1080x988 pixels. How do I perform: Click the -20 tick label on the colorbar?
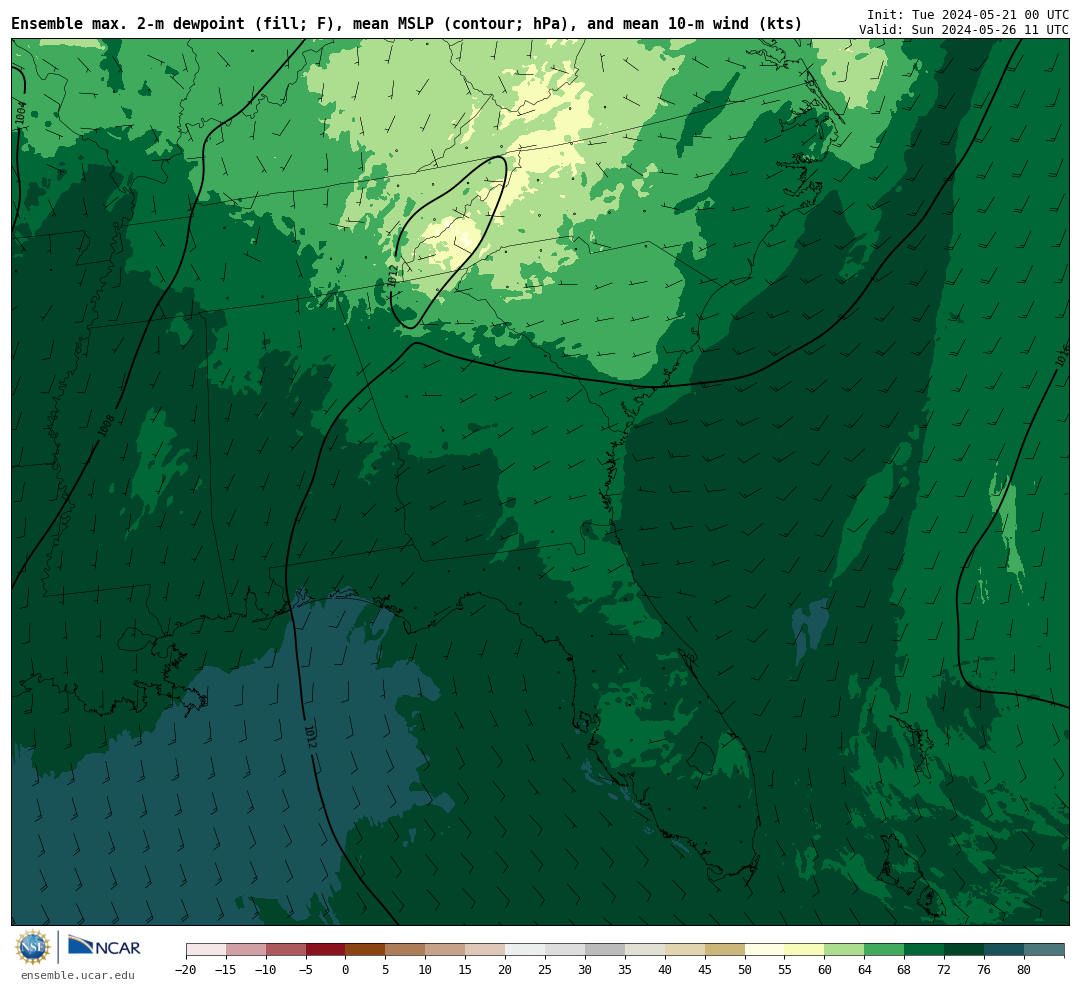coord(186,969)
